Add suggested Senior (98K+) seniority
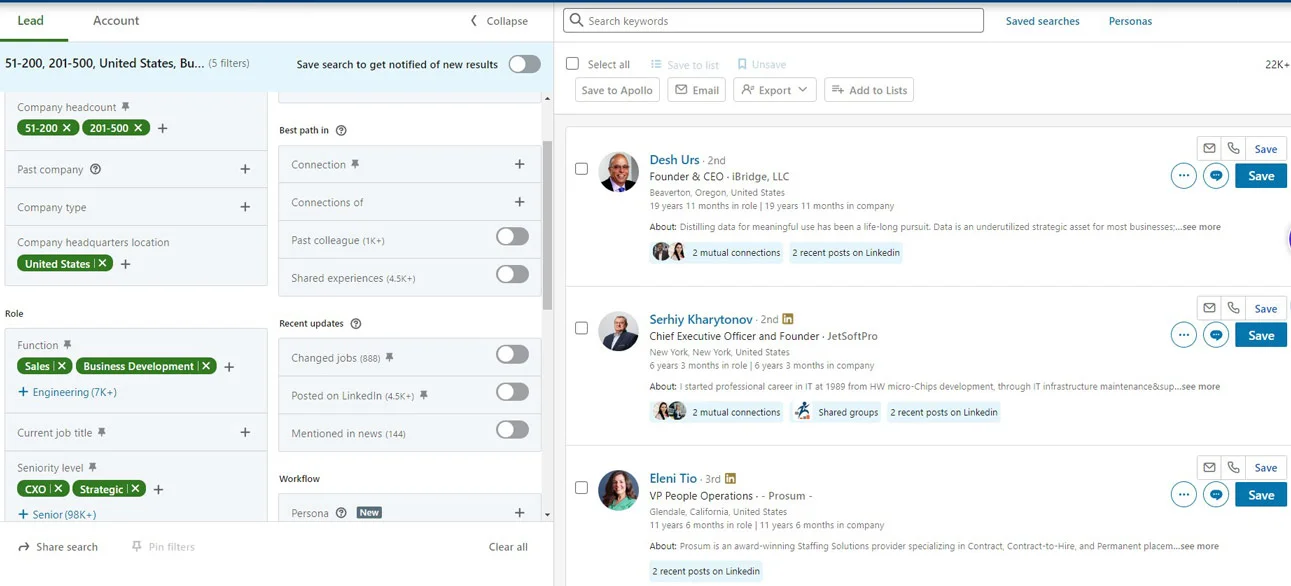Screen dimensions: 1291x586 click(57, 514)
